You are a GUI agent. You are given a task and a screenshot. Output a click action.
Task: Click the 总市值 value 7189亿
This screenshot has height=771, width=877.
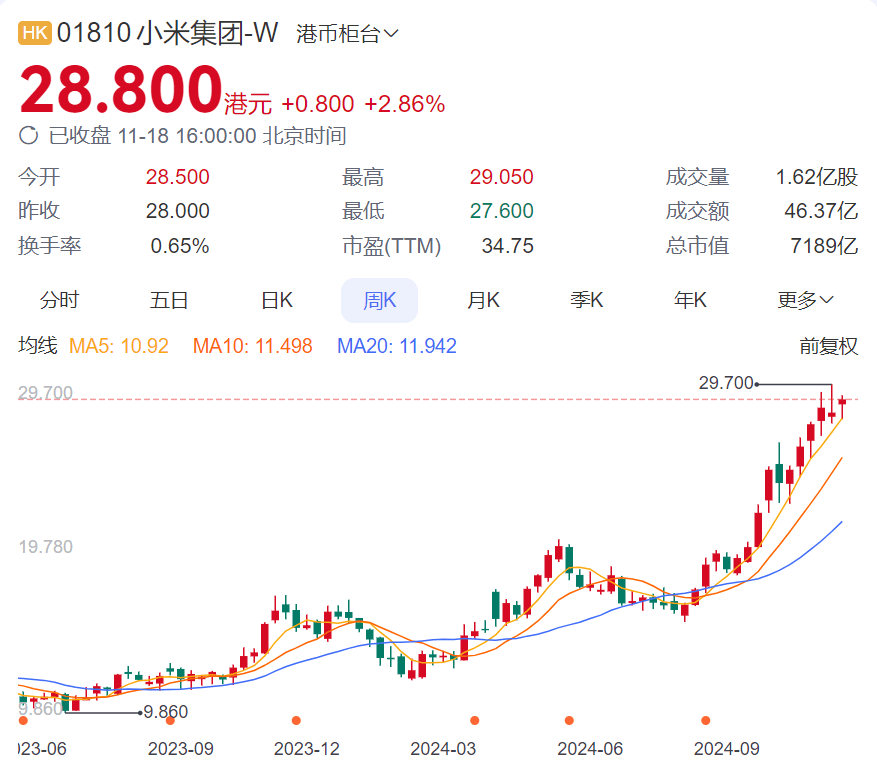pyautogui.click(x=824, y=246)
